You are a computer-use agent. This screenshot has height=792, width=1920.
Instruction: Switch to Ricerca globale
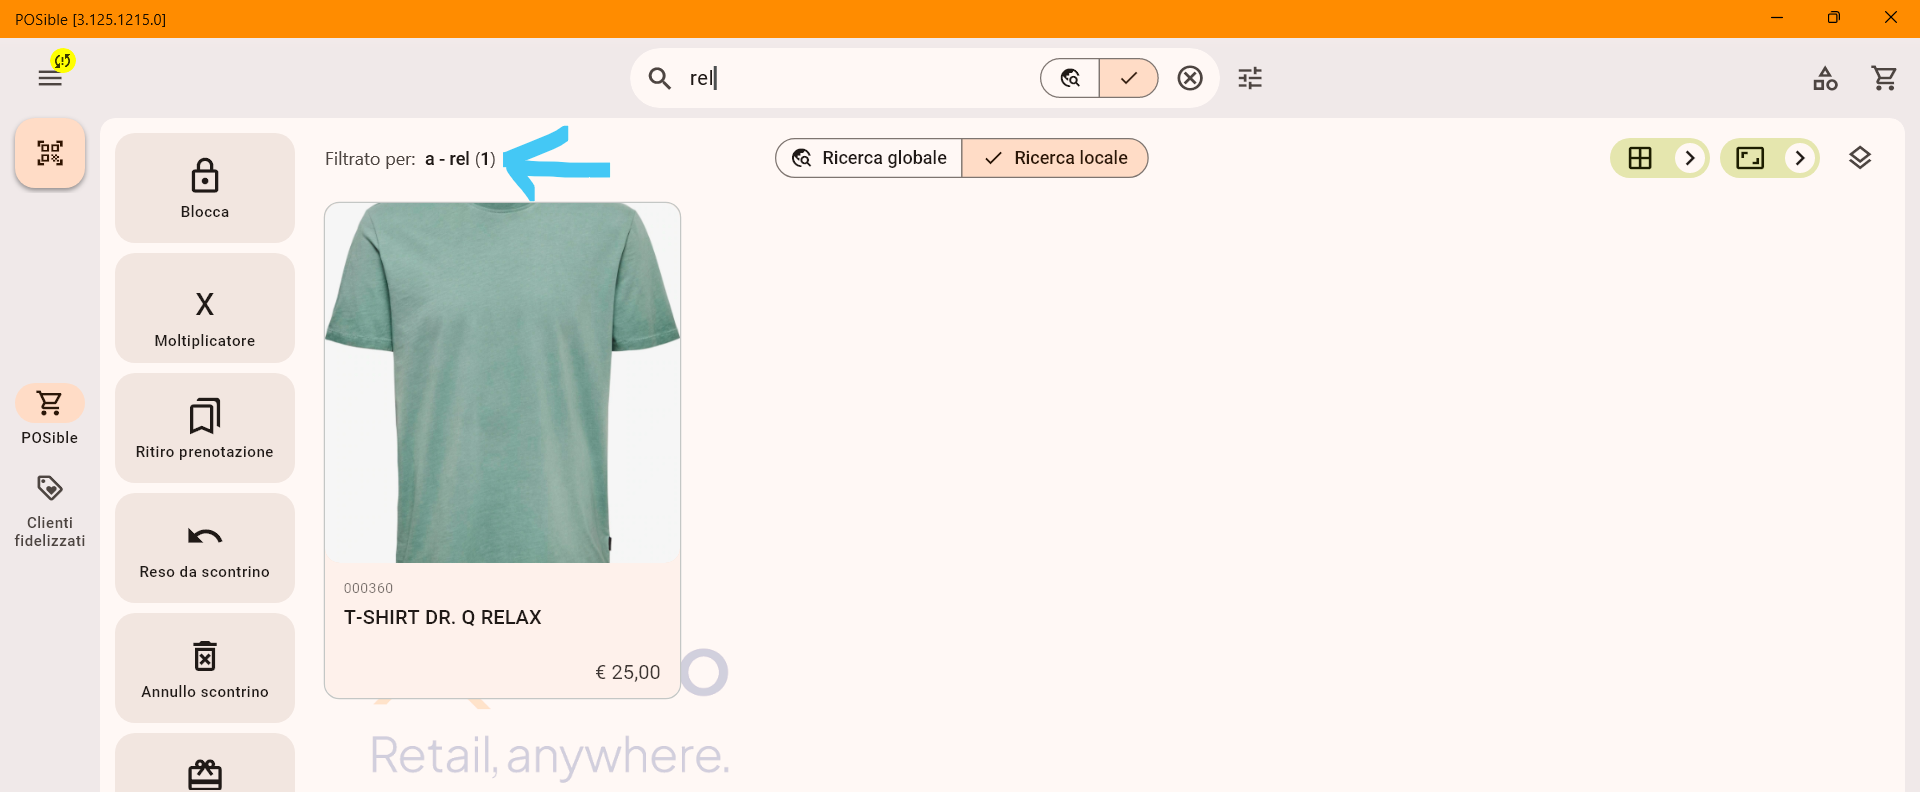coord(869,158)
